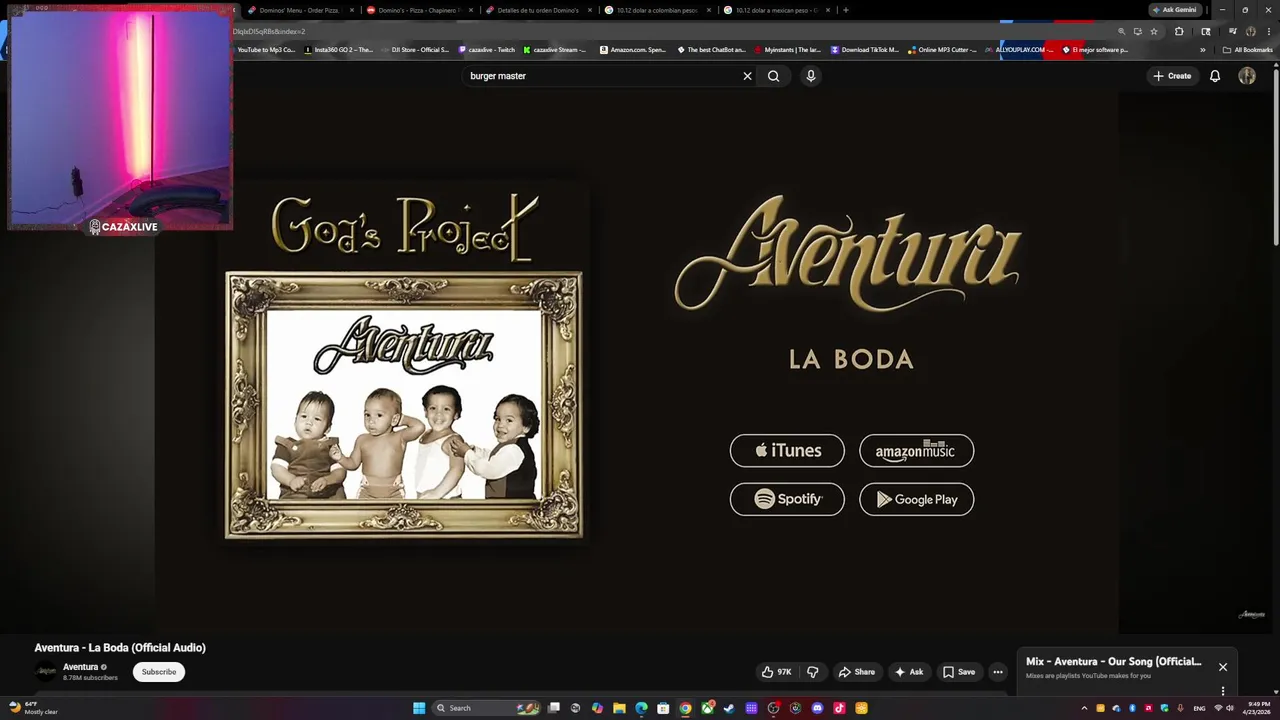Click the Spotify badge in the video

point(787,499)
